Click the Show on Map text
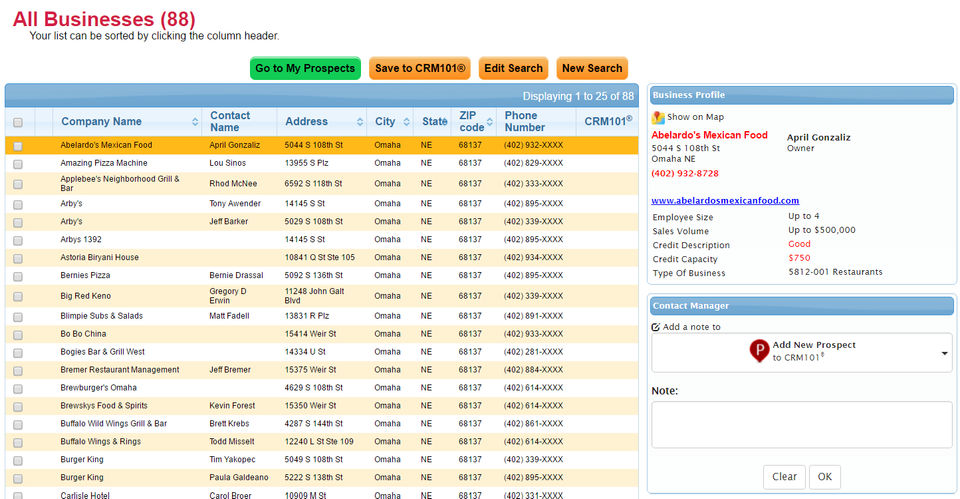The height and width of the screenshot is (499, 960). click(x=695, y=117)
